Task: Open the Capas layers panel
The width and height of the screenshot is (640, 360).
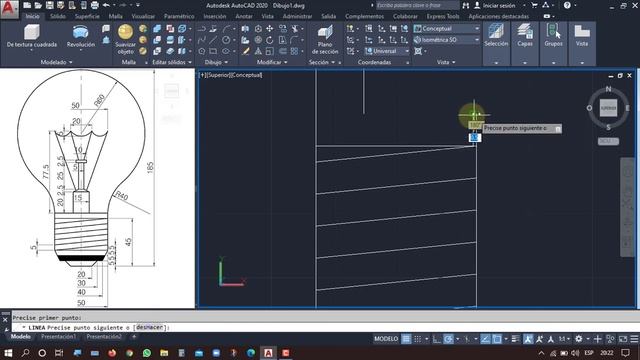Action: click(x=525, y=35)
